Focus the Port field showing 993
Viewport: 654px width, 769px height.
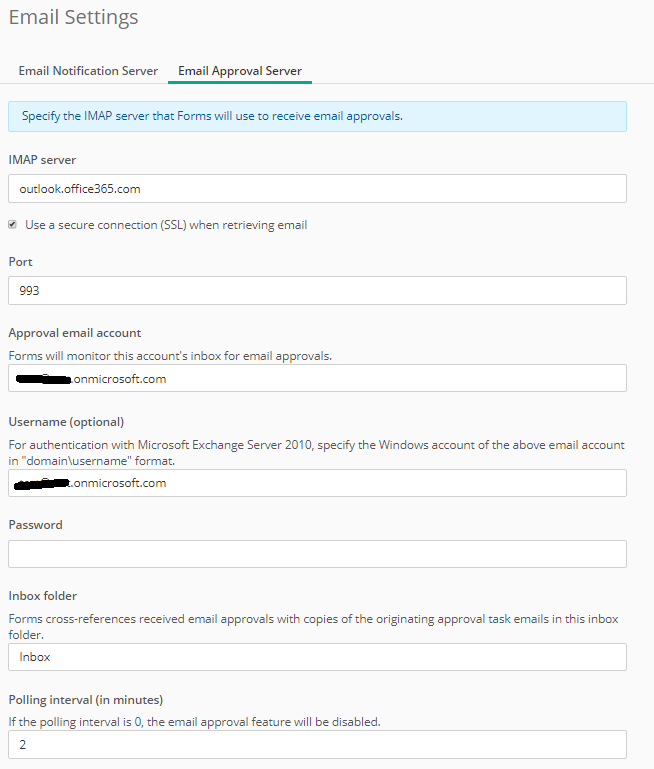coord(317,291)
